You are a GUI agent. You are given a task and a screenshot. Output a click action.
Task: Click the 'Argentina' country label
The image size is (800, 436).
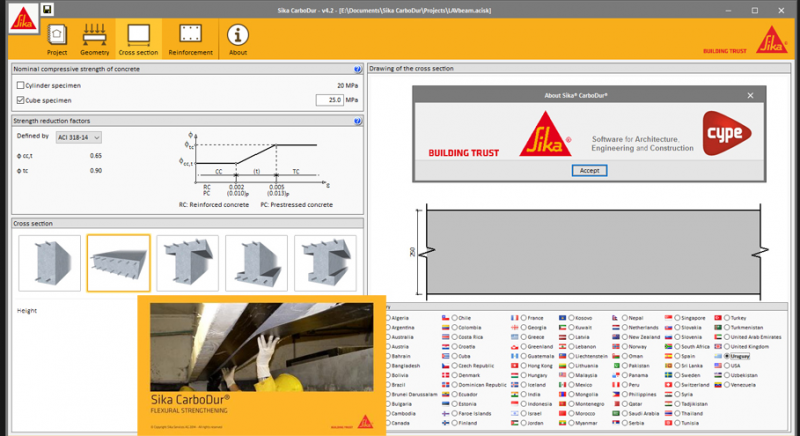[x=403, y=327]
